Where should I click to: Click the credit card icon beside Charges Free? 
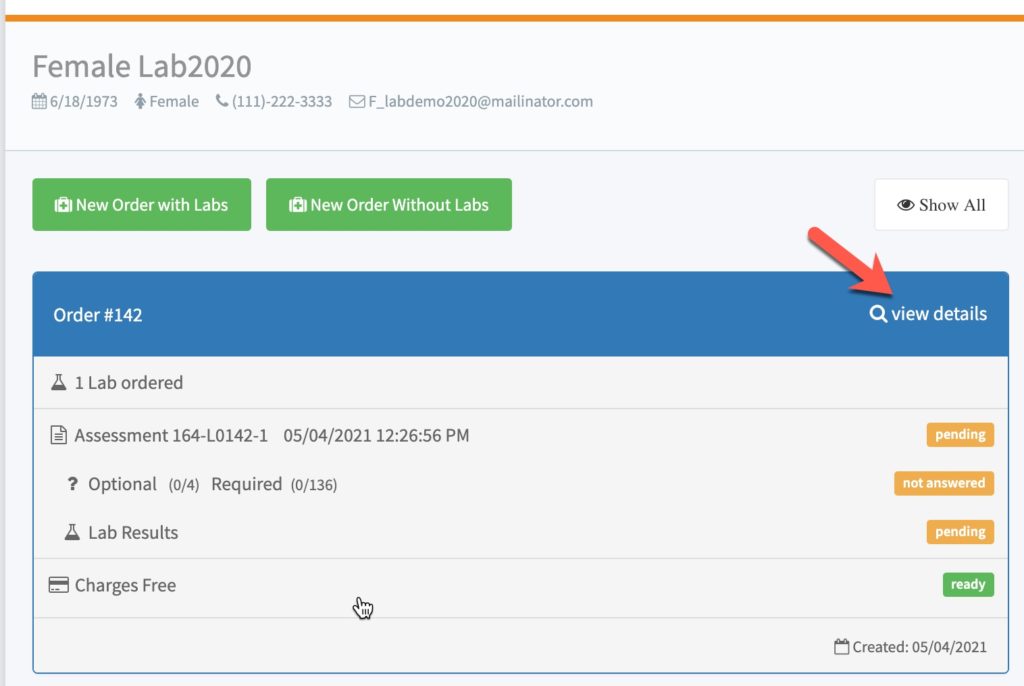coord(59,585)
